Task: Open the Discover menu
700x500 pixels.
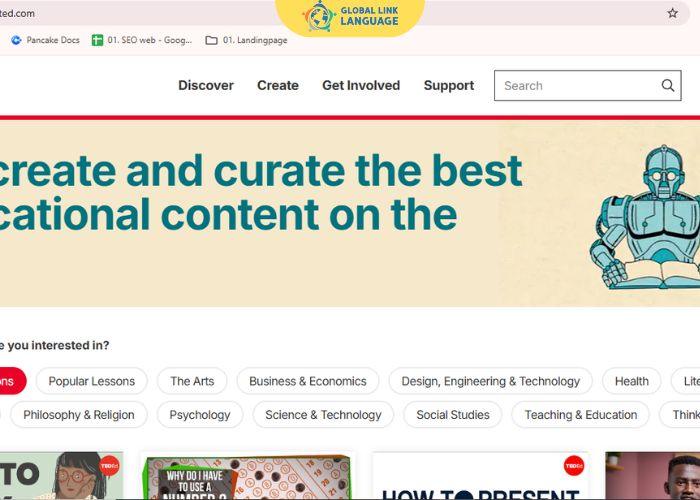Action: [205, 86]
